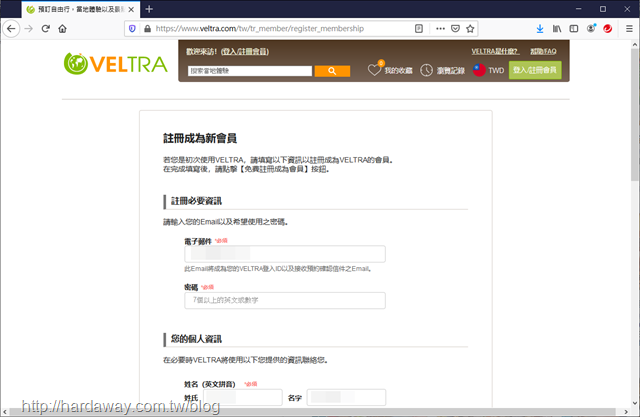
Task: Reload the current page
Action: (x=46, y=29)
